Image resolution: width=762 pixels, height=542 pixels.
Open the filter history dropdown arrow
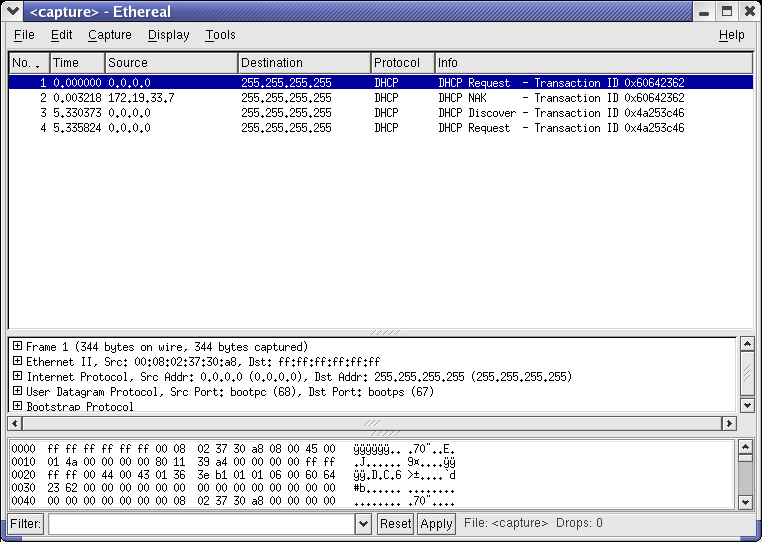tap(363, 523)
